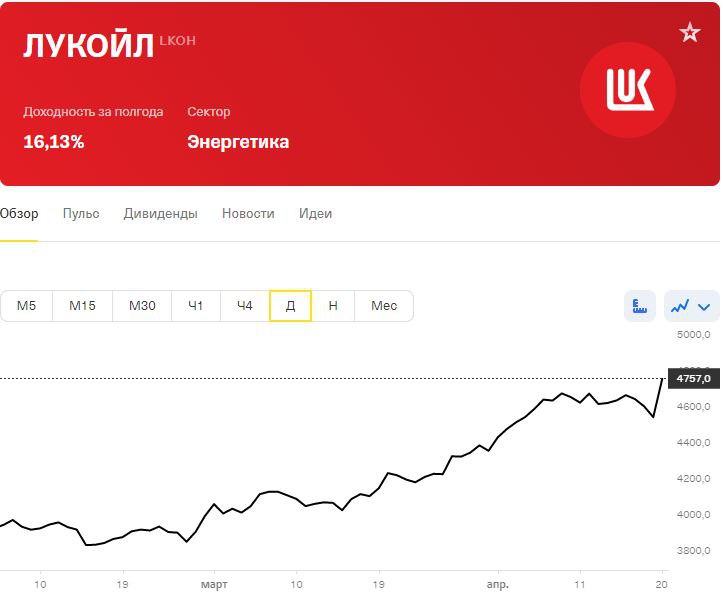Image resolution: width=723 pixels, height=600 pixels.
Task: Choose the Ч4 four-hour timeframe
Action: (245, 306)
